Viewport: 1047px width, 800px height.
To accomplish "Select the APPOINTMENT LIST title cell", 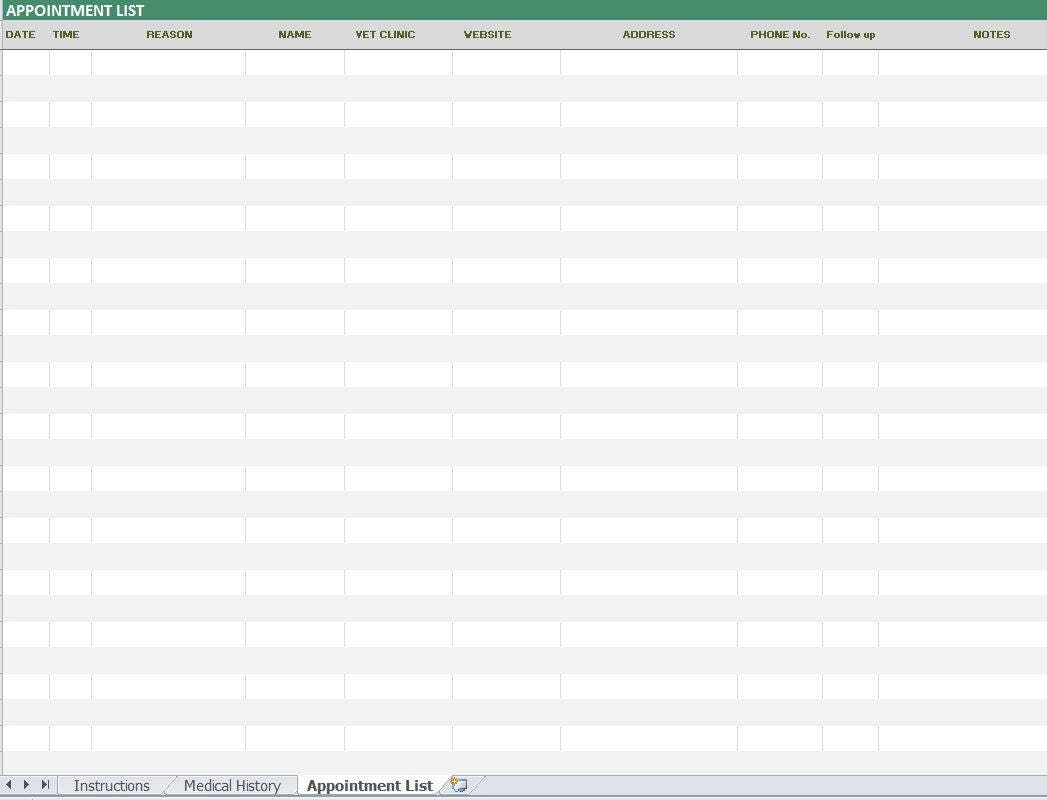I will [524, 10].
